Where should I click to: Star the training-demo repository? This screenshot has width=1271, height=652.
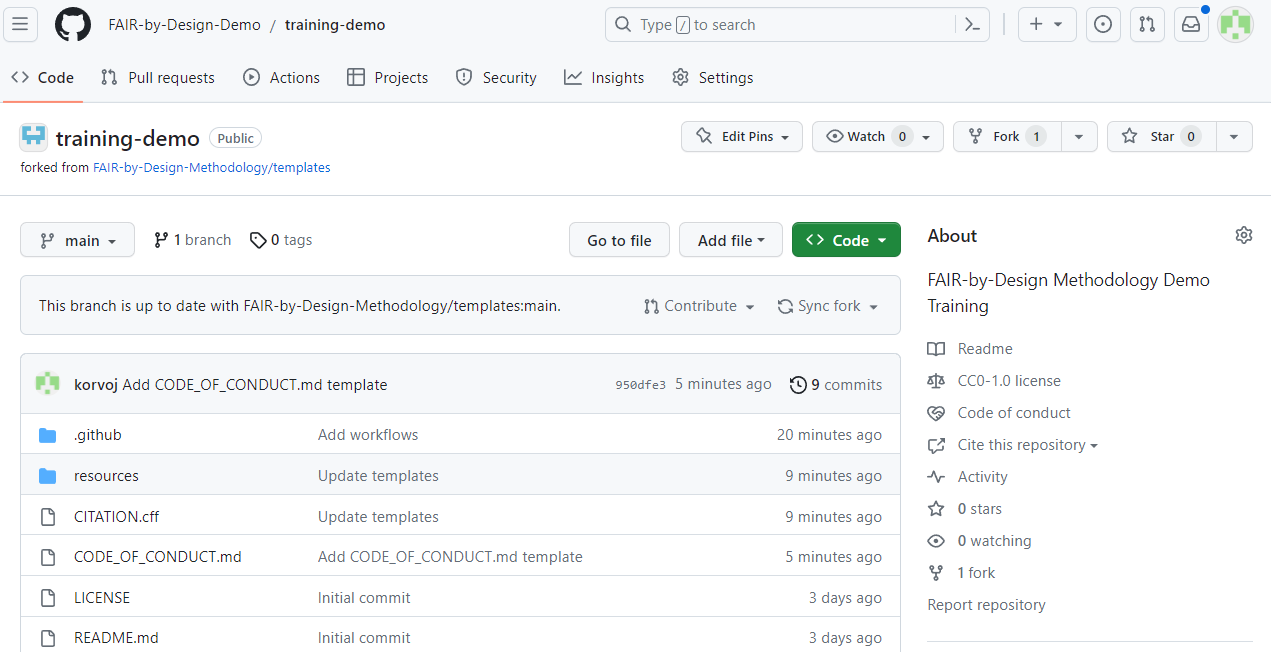(x=1161, y=136)
